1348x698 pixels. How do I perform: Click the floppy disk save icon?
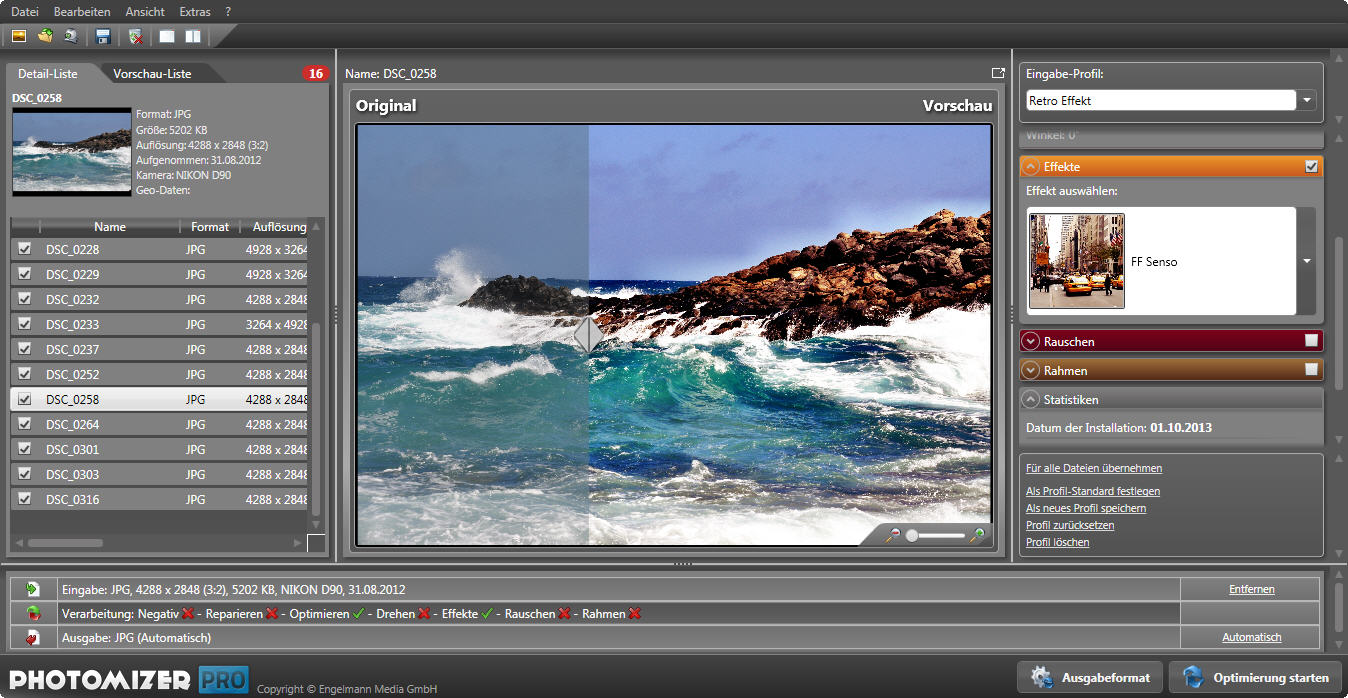(x=102, y=37)
